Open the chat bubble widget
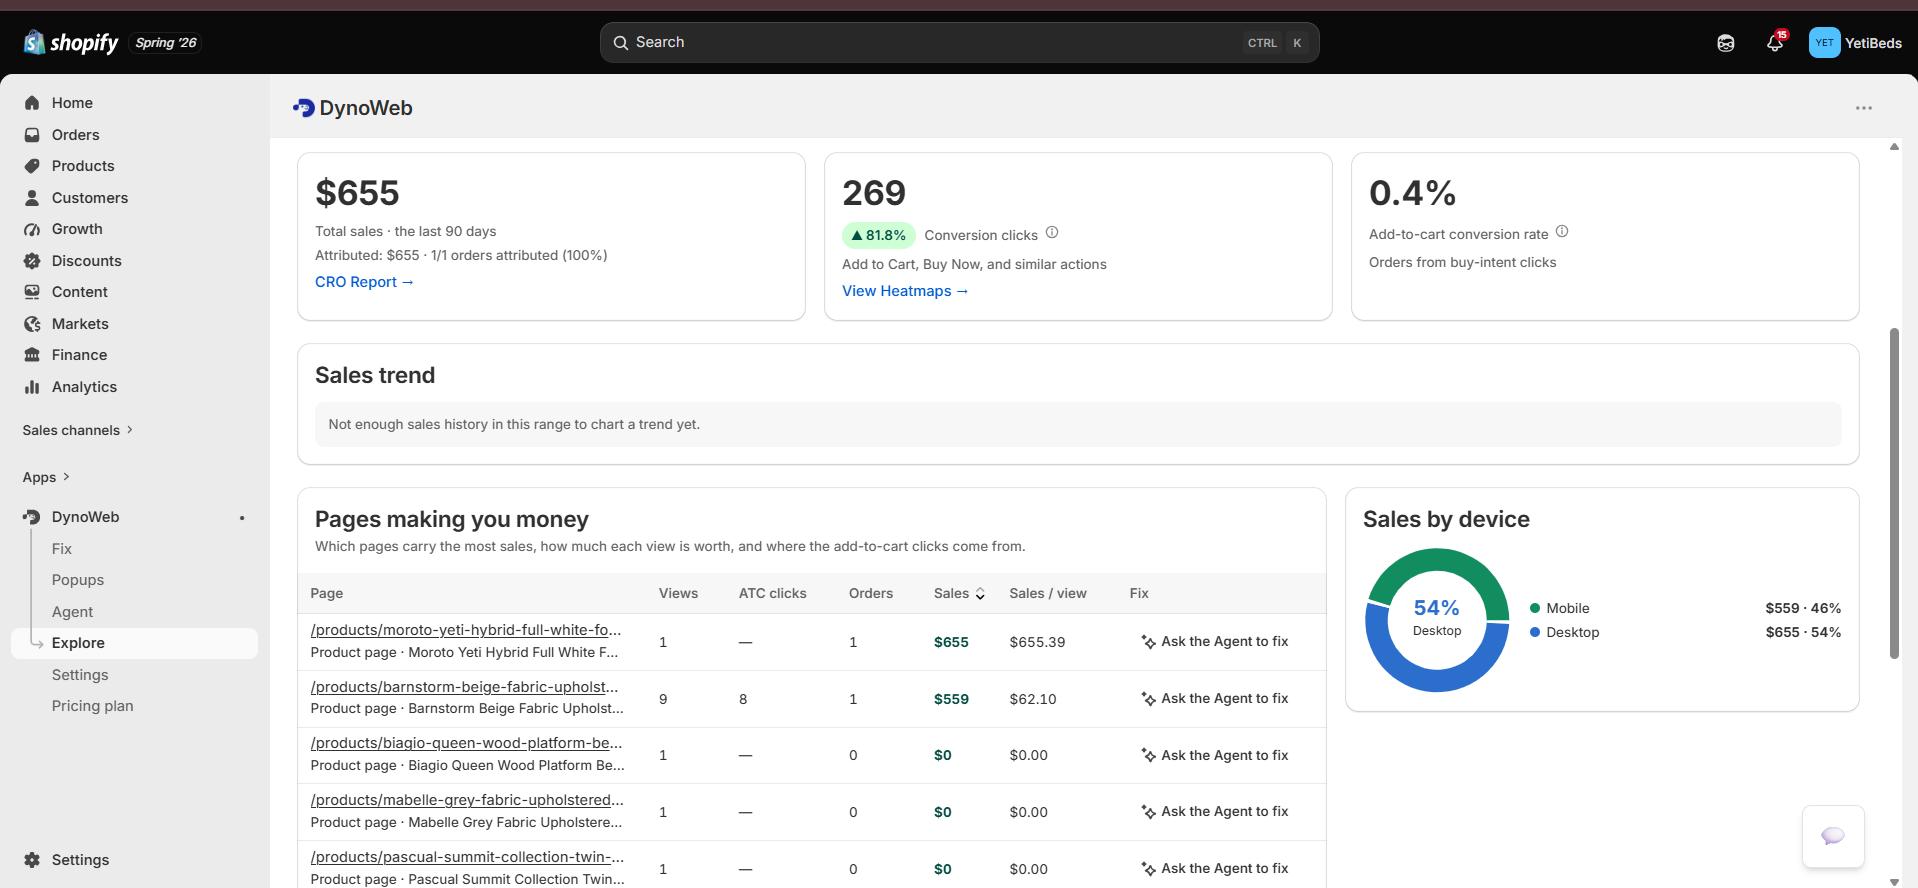This screenshot has height=888, width=1918. point(1833,836)
